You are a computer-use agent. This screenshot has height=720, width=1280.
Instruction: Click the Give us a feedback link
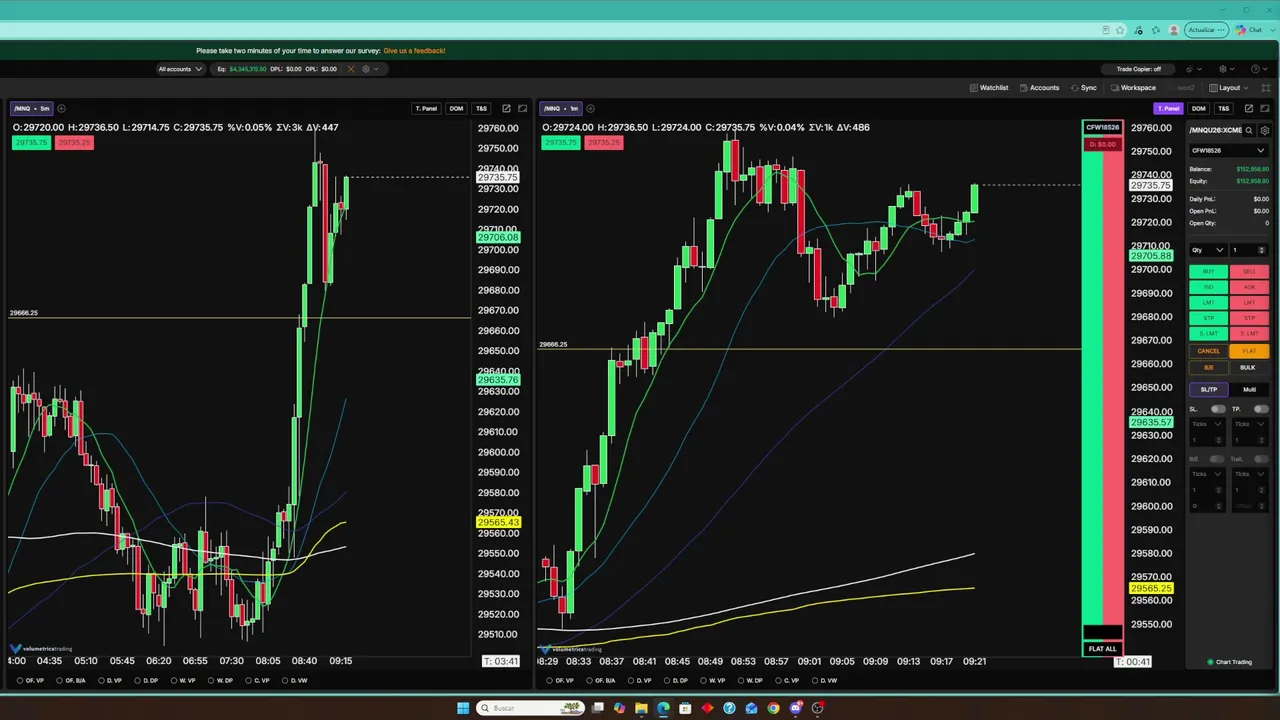(x=414, y=50)
